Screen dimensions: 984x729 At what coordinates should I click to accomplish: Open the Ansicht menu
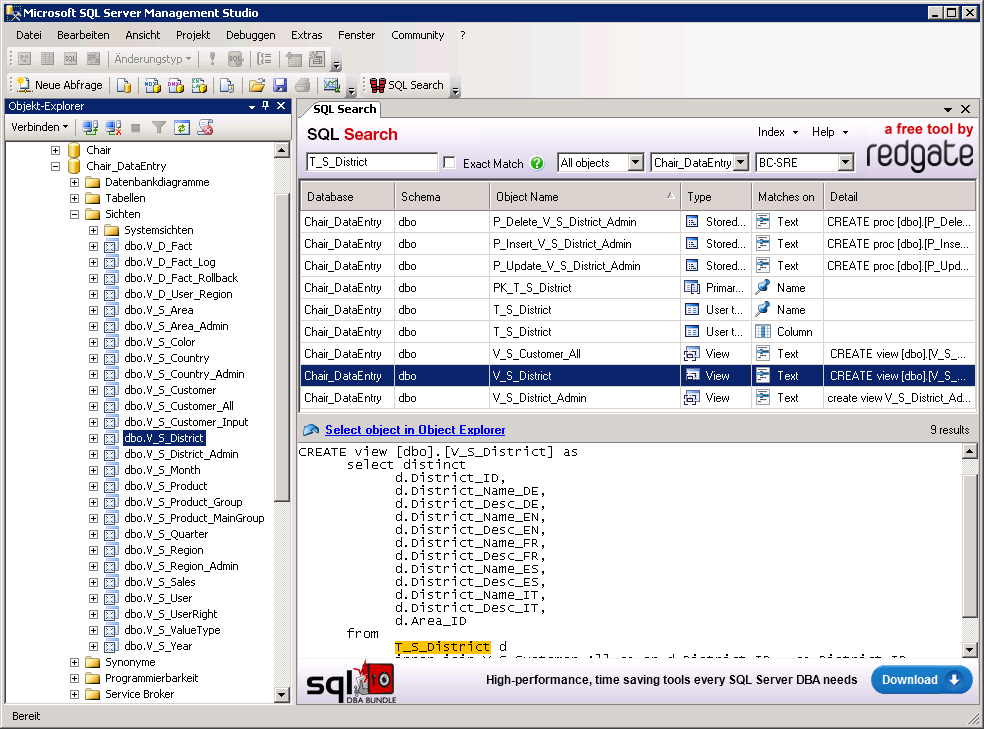click(142, 35)
